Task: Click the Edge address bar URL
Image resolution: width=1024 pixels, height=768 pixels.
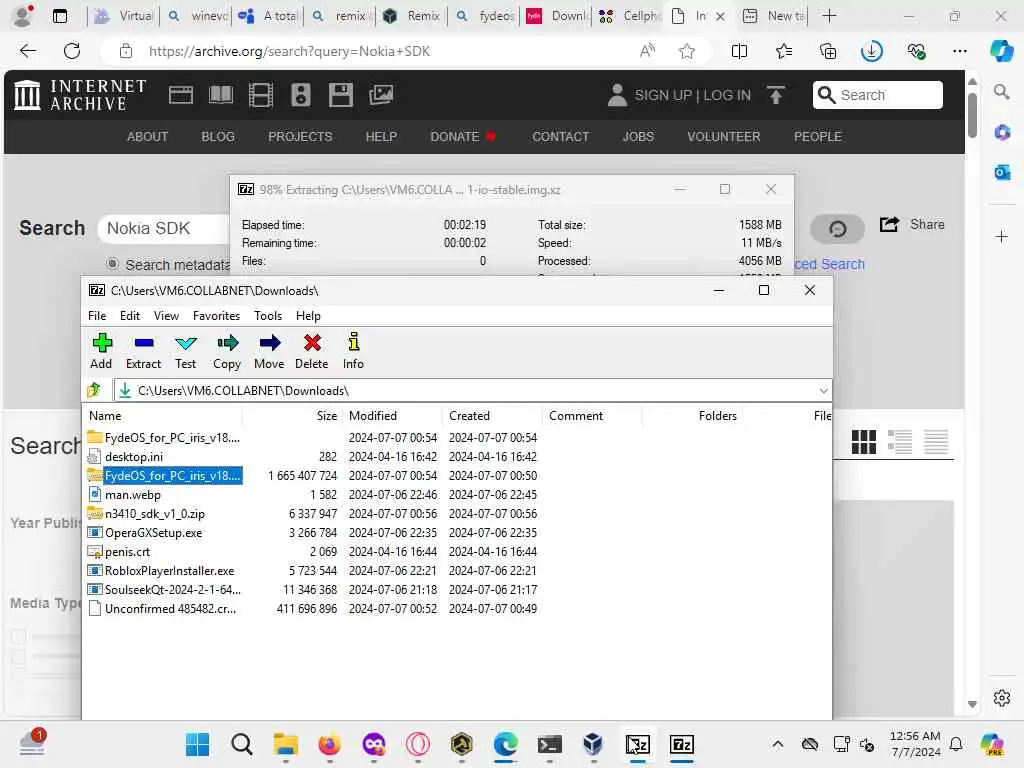Action: [x=289, y=51]
